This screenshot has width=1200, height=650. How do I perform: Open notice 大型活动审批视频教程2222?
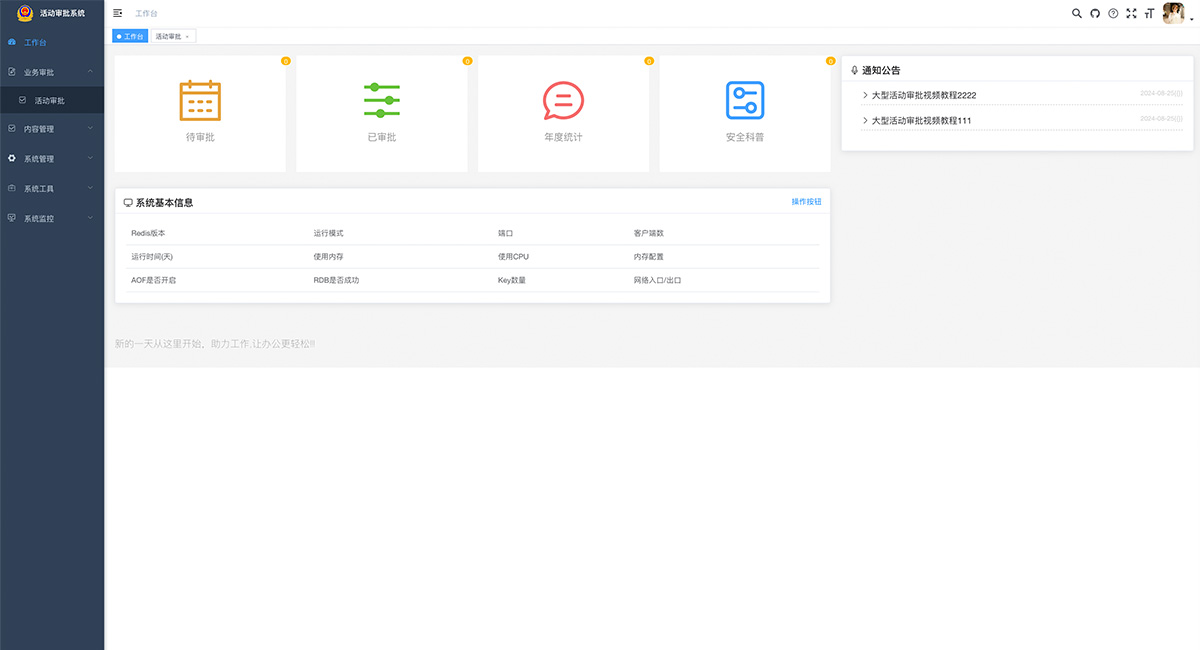tap(923, 95)
